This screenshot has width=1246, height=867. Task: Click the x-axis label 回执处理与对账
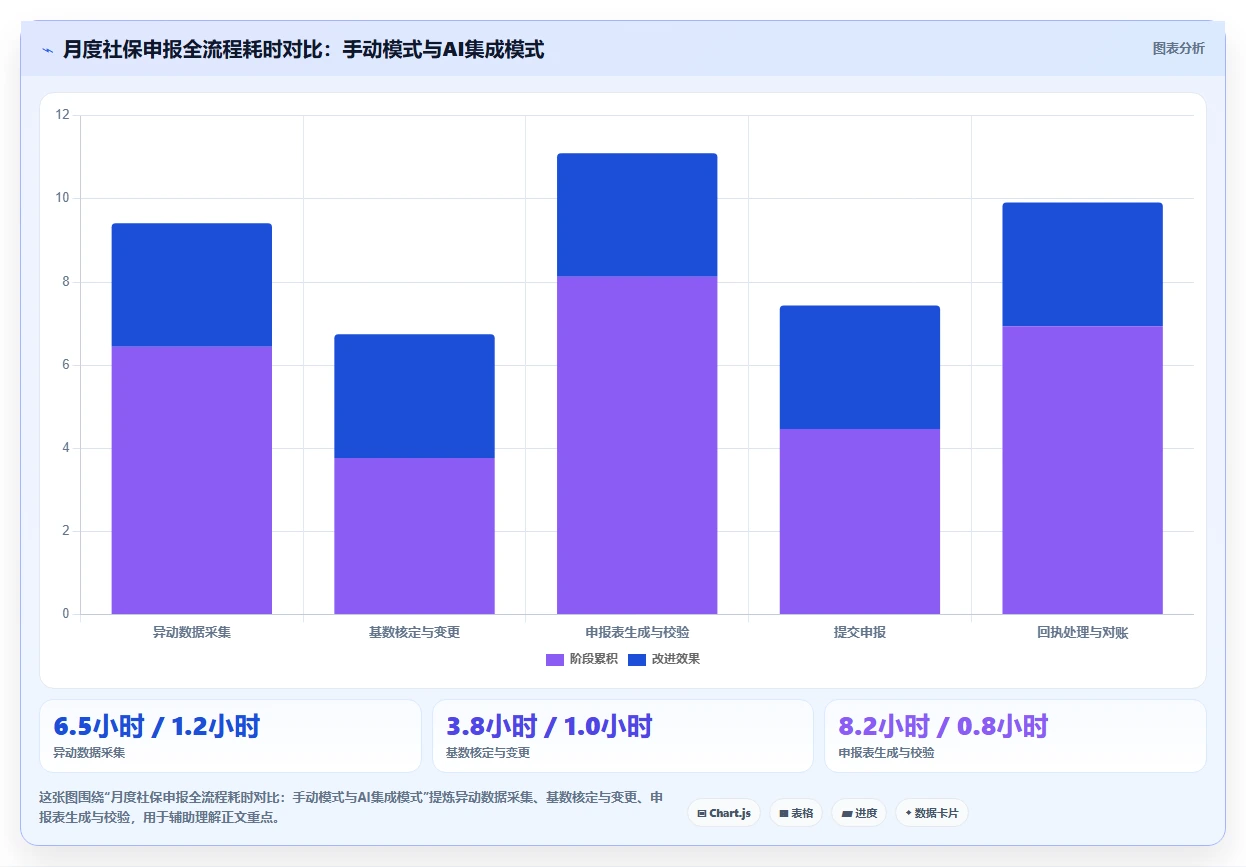(1083, 633)
